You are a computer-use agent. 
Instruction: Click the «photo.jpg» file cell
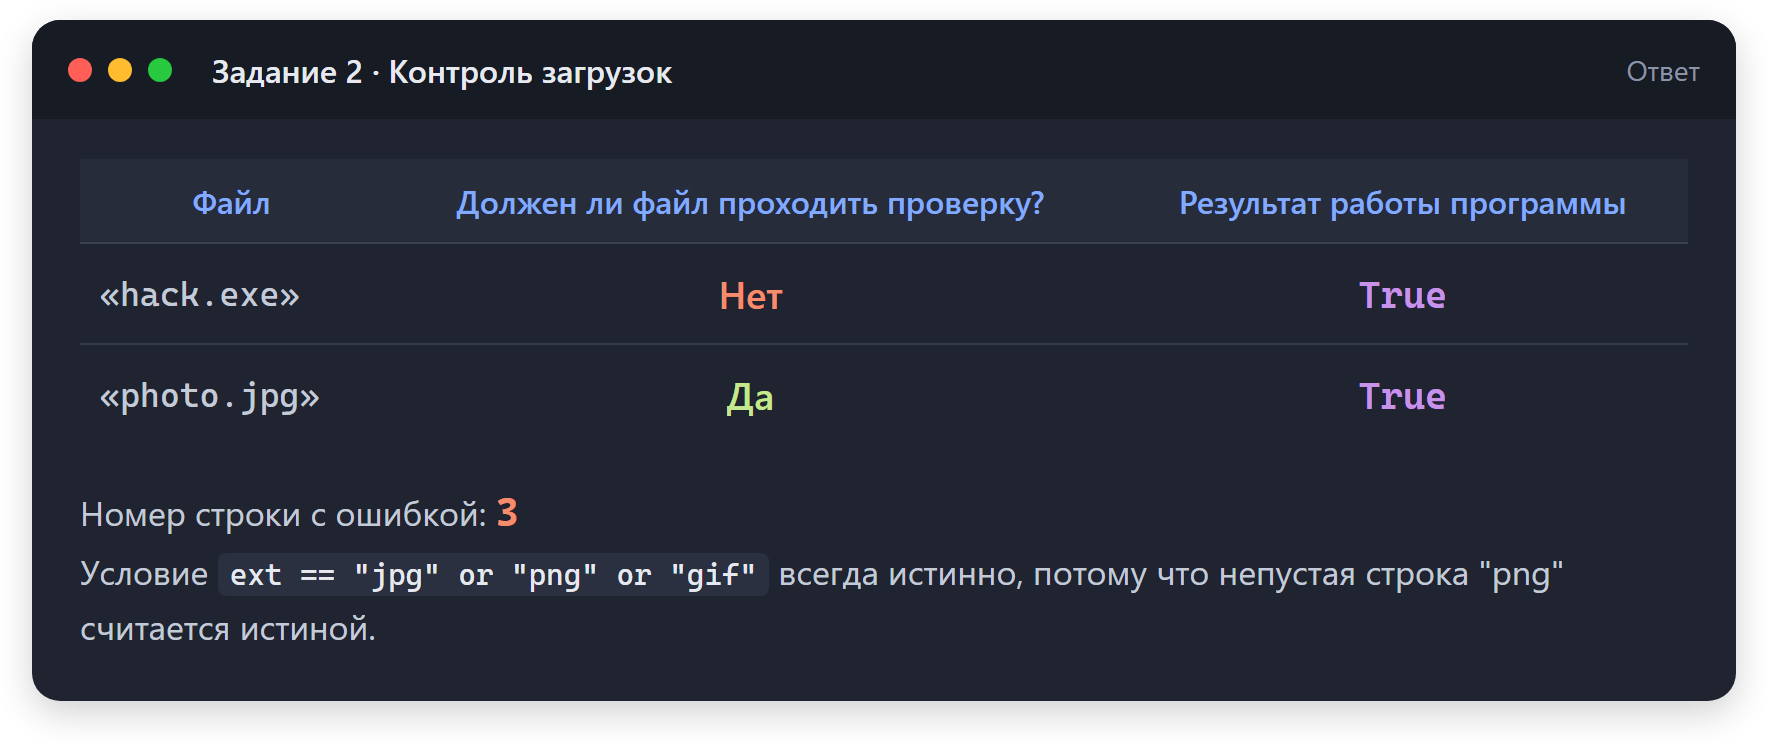tap(210, 397)
